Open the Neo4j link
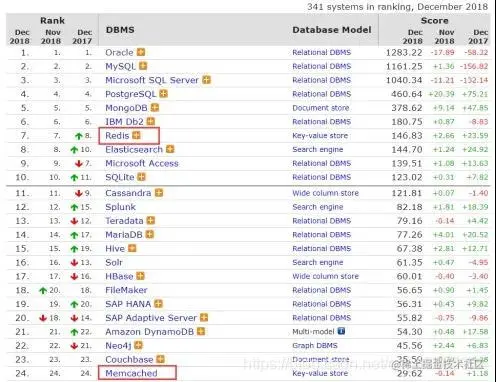The height and width of the screenshot is (382, 496). [x=118, y=346]
